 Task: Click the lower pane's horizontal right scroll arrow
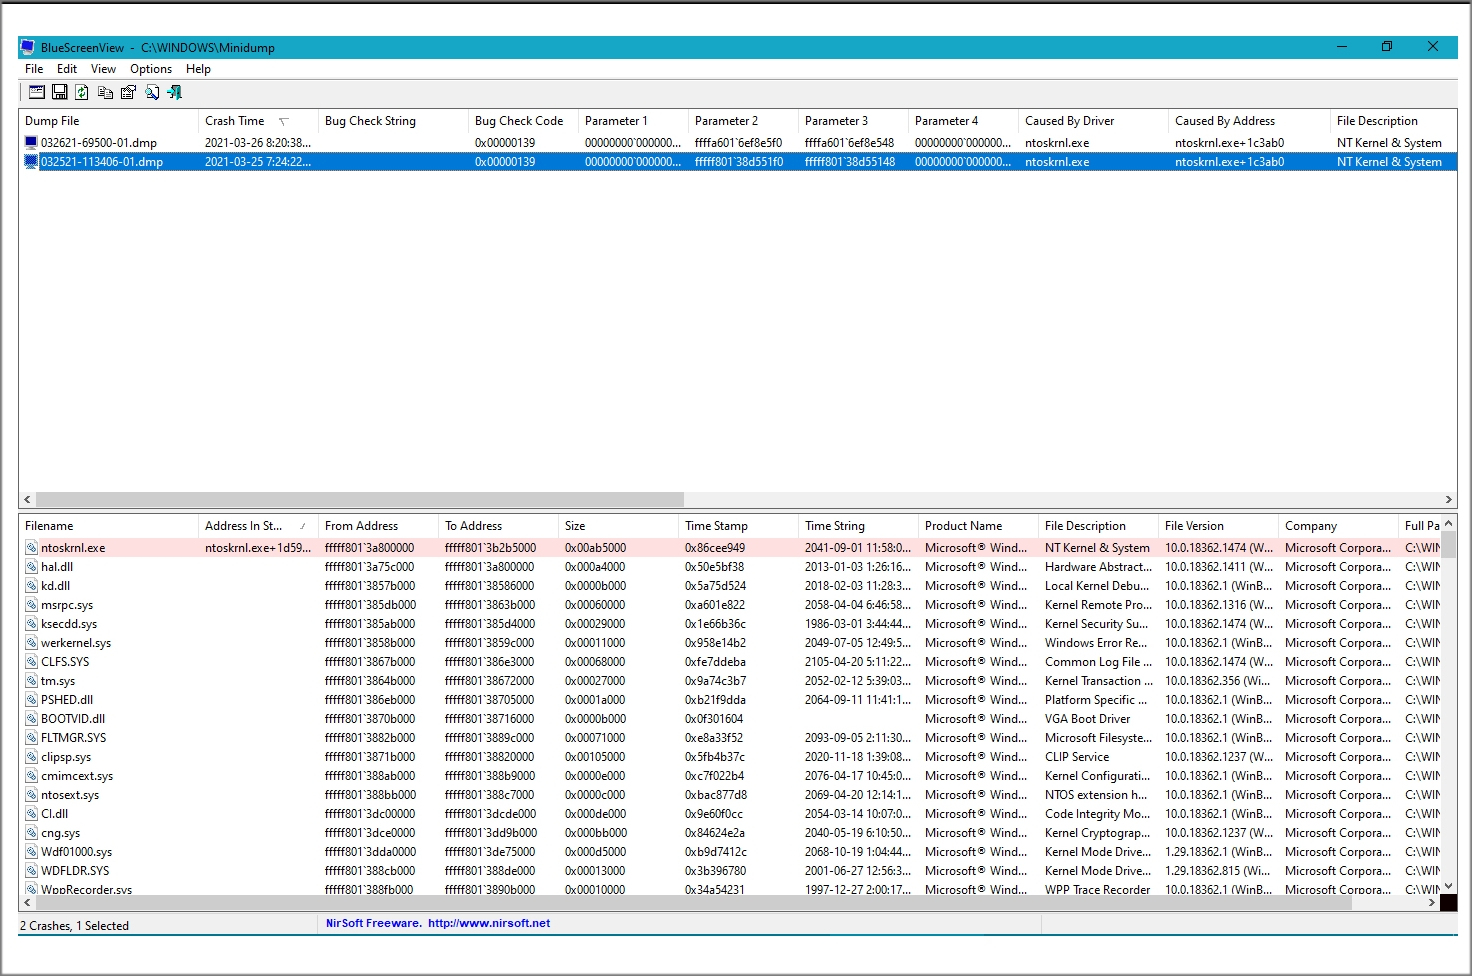(x=1431, y=902)
